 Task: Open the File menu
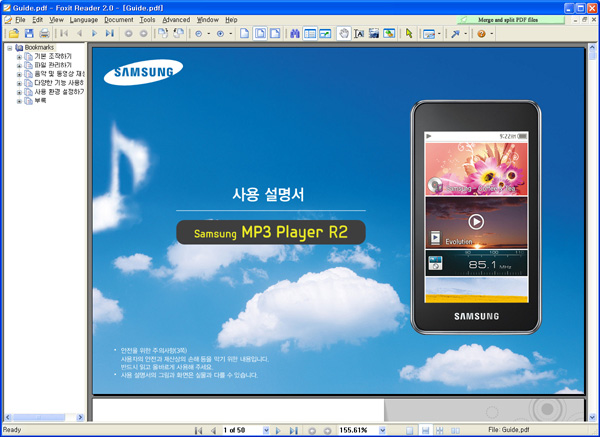pyautogui.click(x=20, y=20)
